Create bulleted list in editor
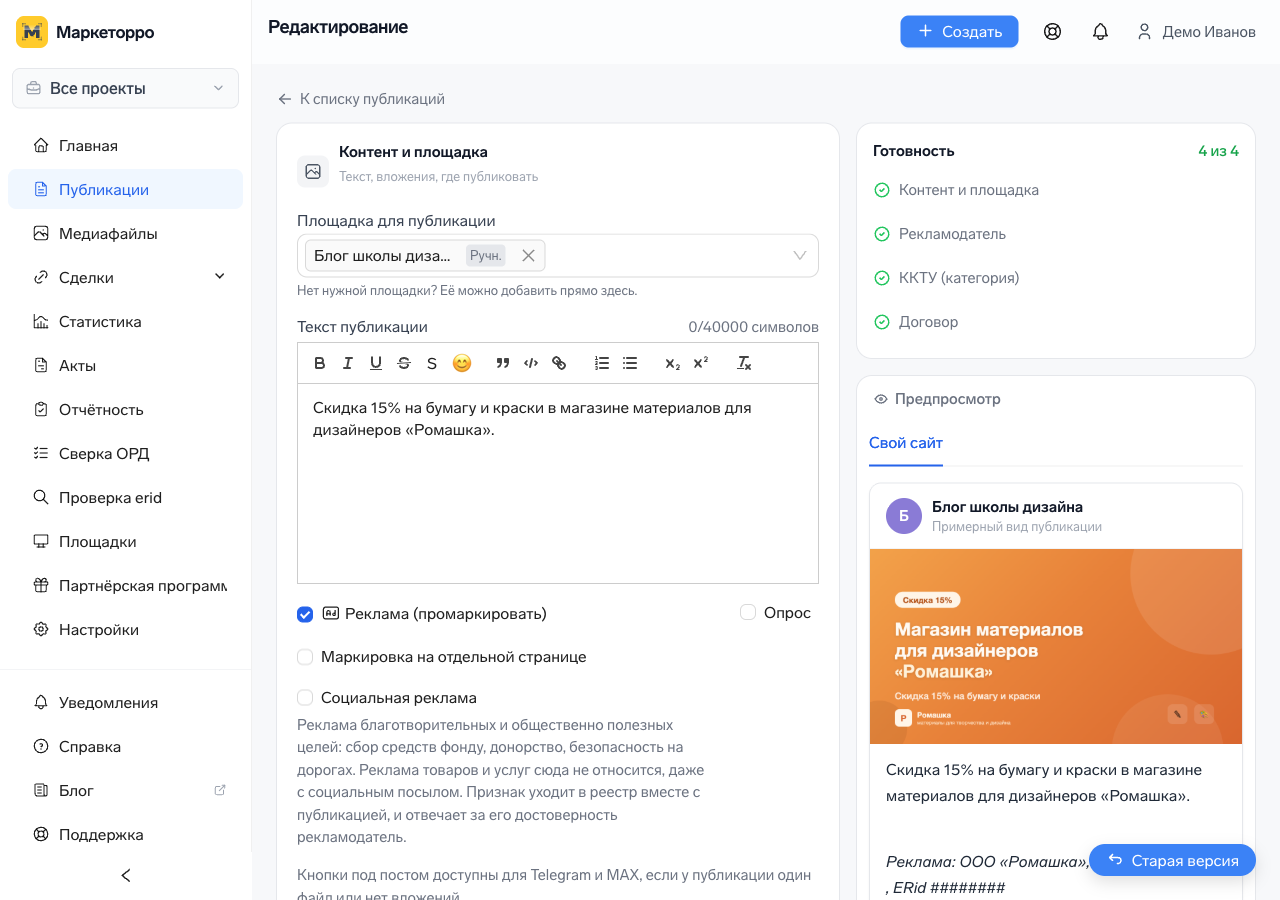 tap(630, 363)
